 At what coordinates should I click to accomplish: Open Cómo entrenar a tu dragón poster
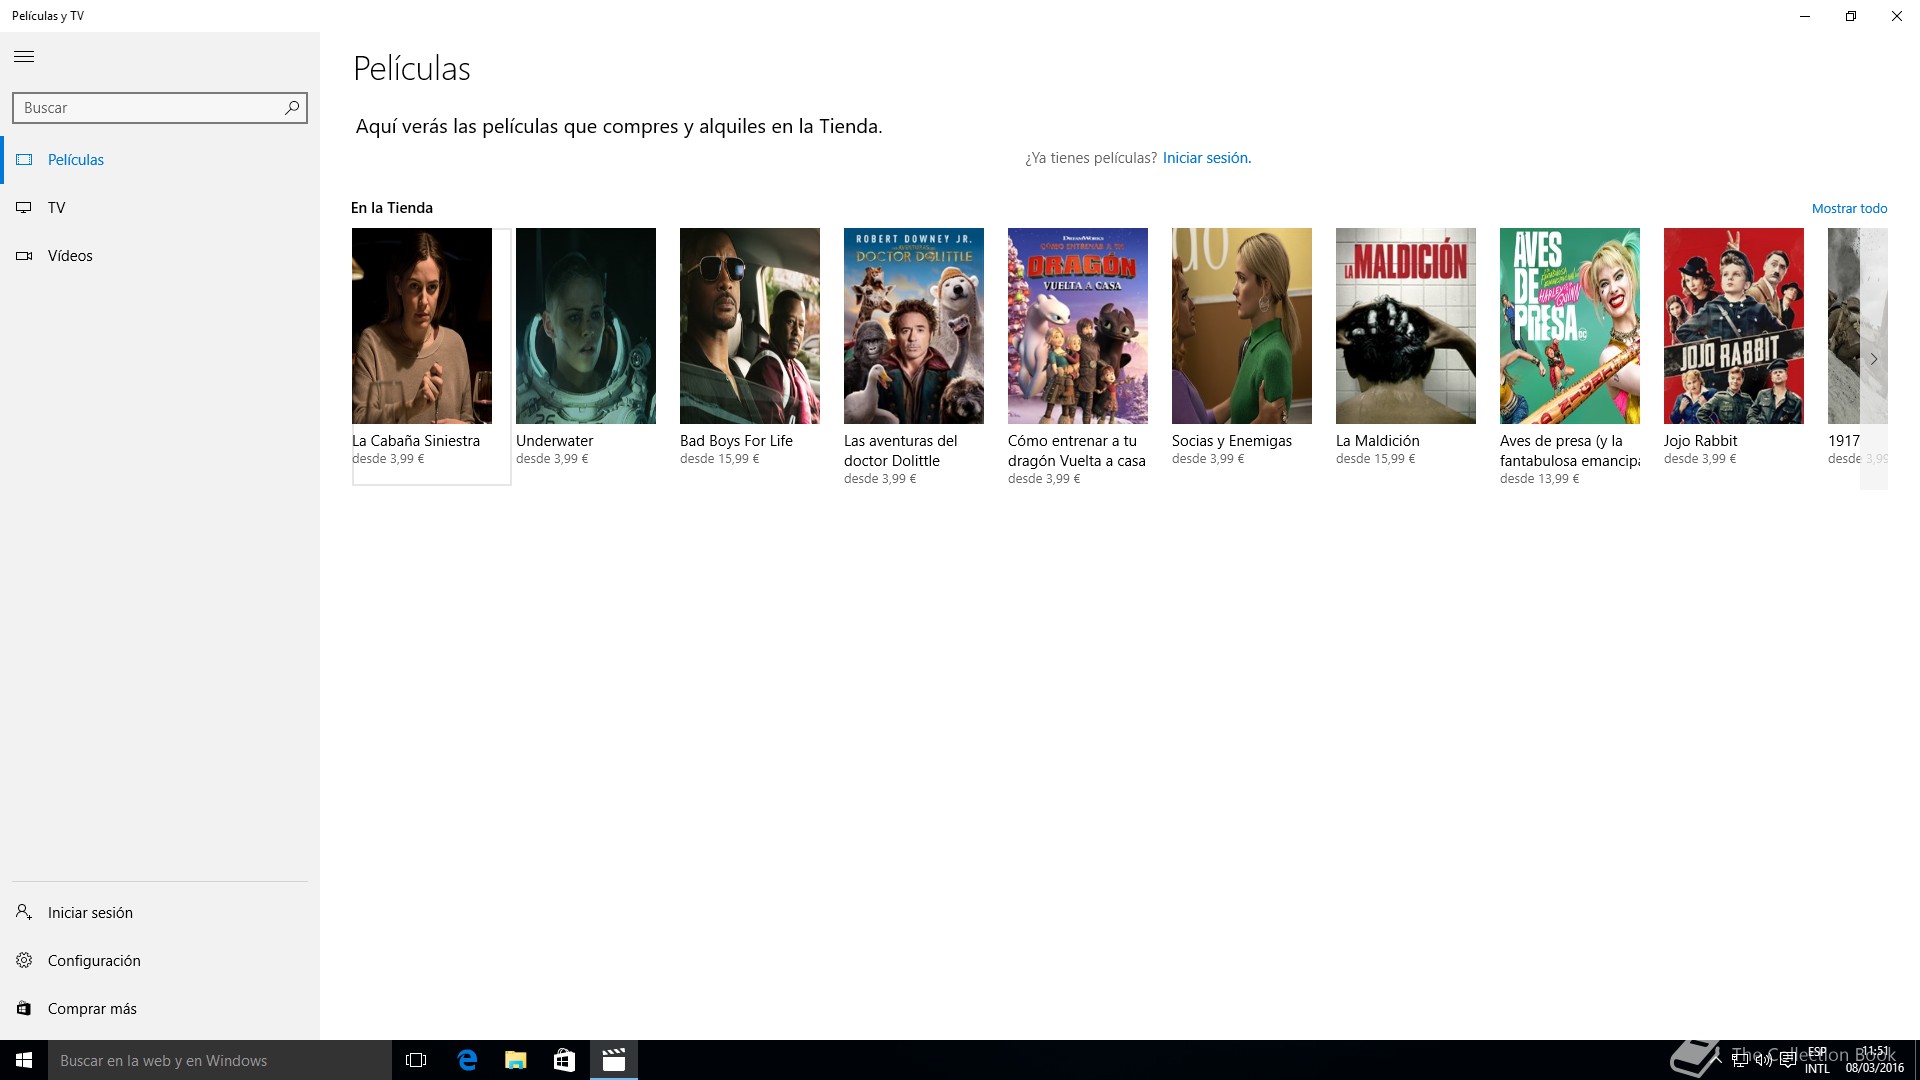point(1078,326)
